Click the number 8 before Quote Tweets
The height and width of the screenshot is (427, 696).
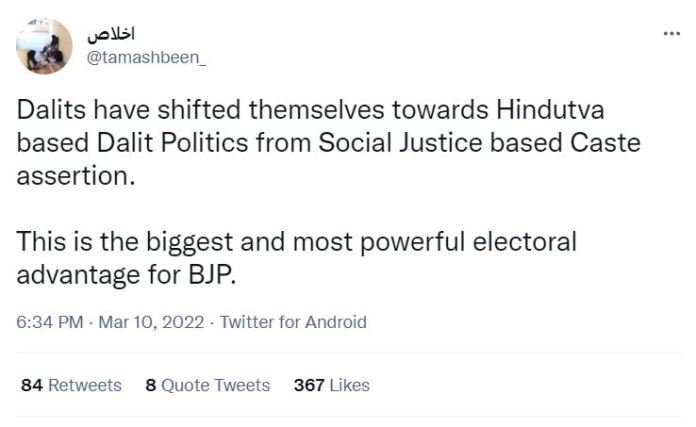[151, 385]
